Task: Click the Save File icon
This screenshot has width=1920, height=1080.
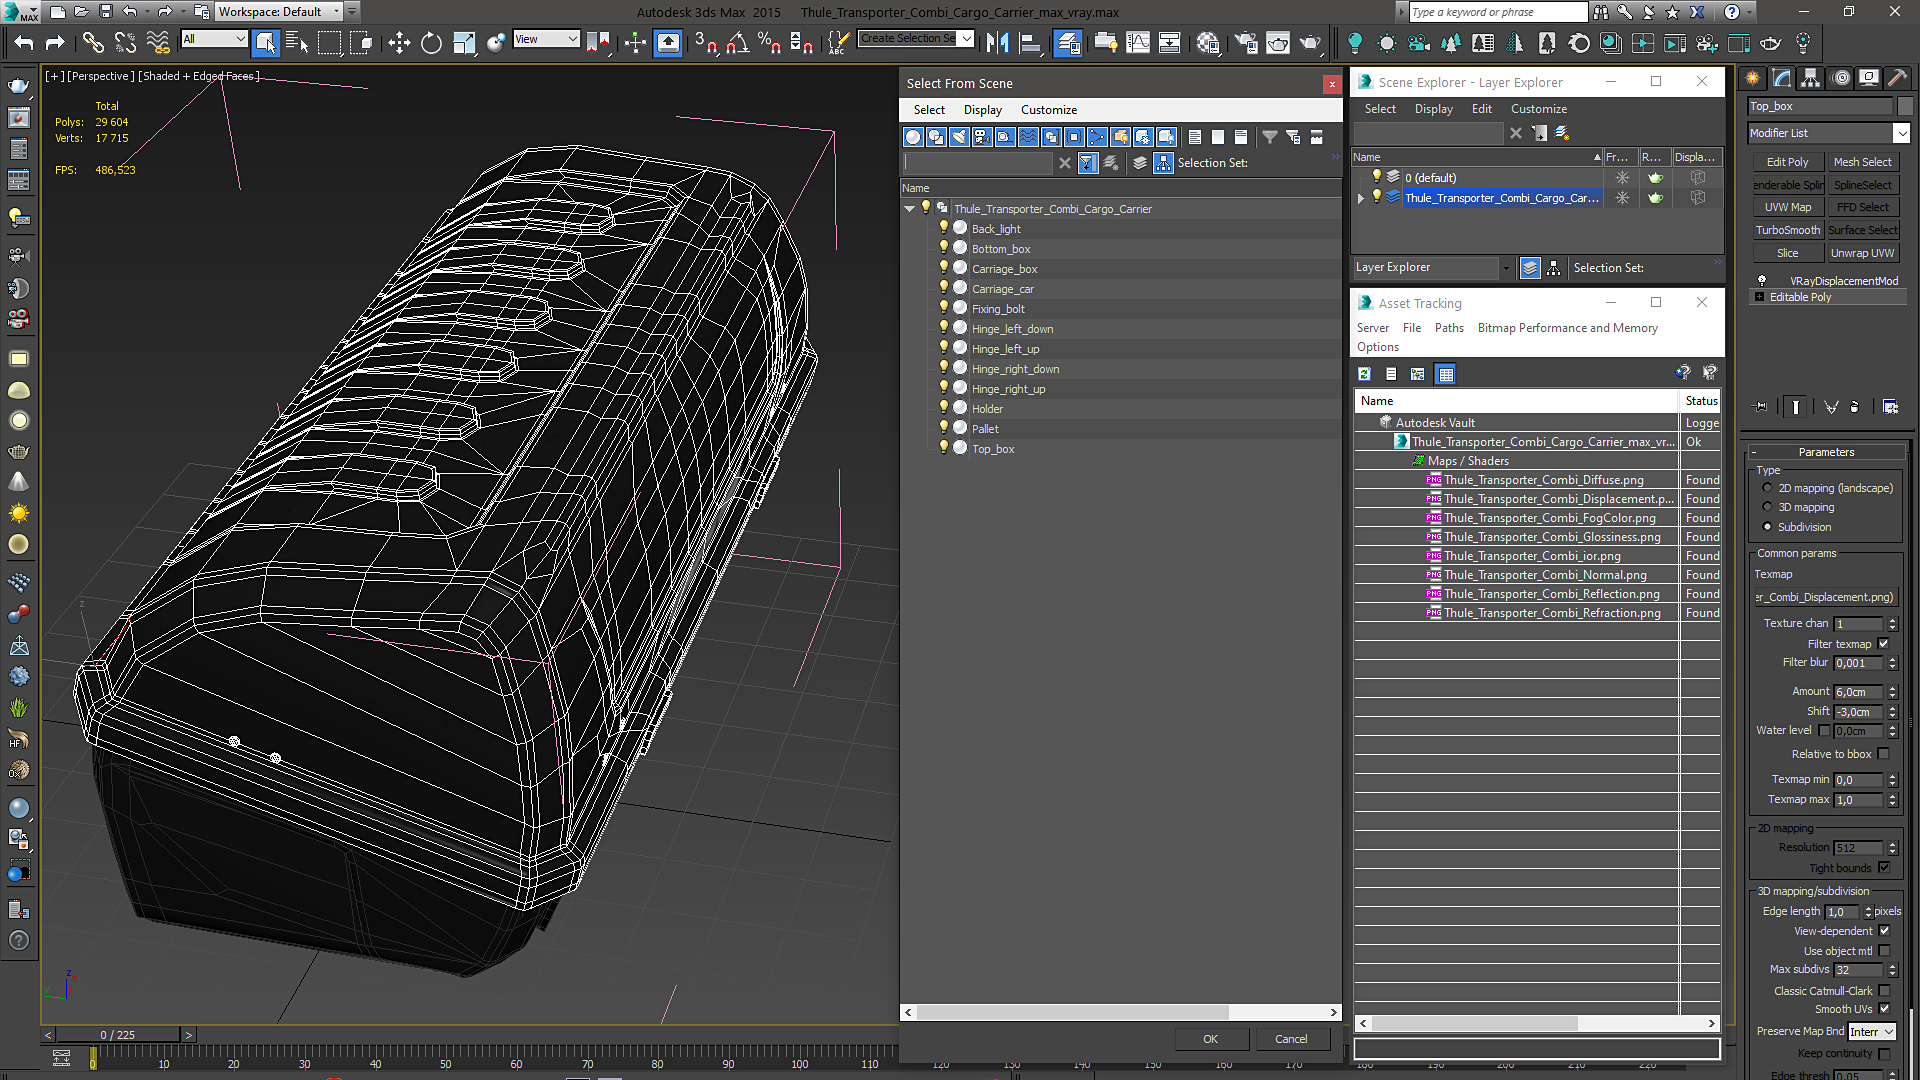Action: pos(105,12)
